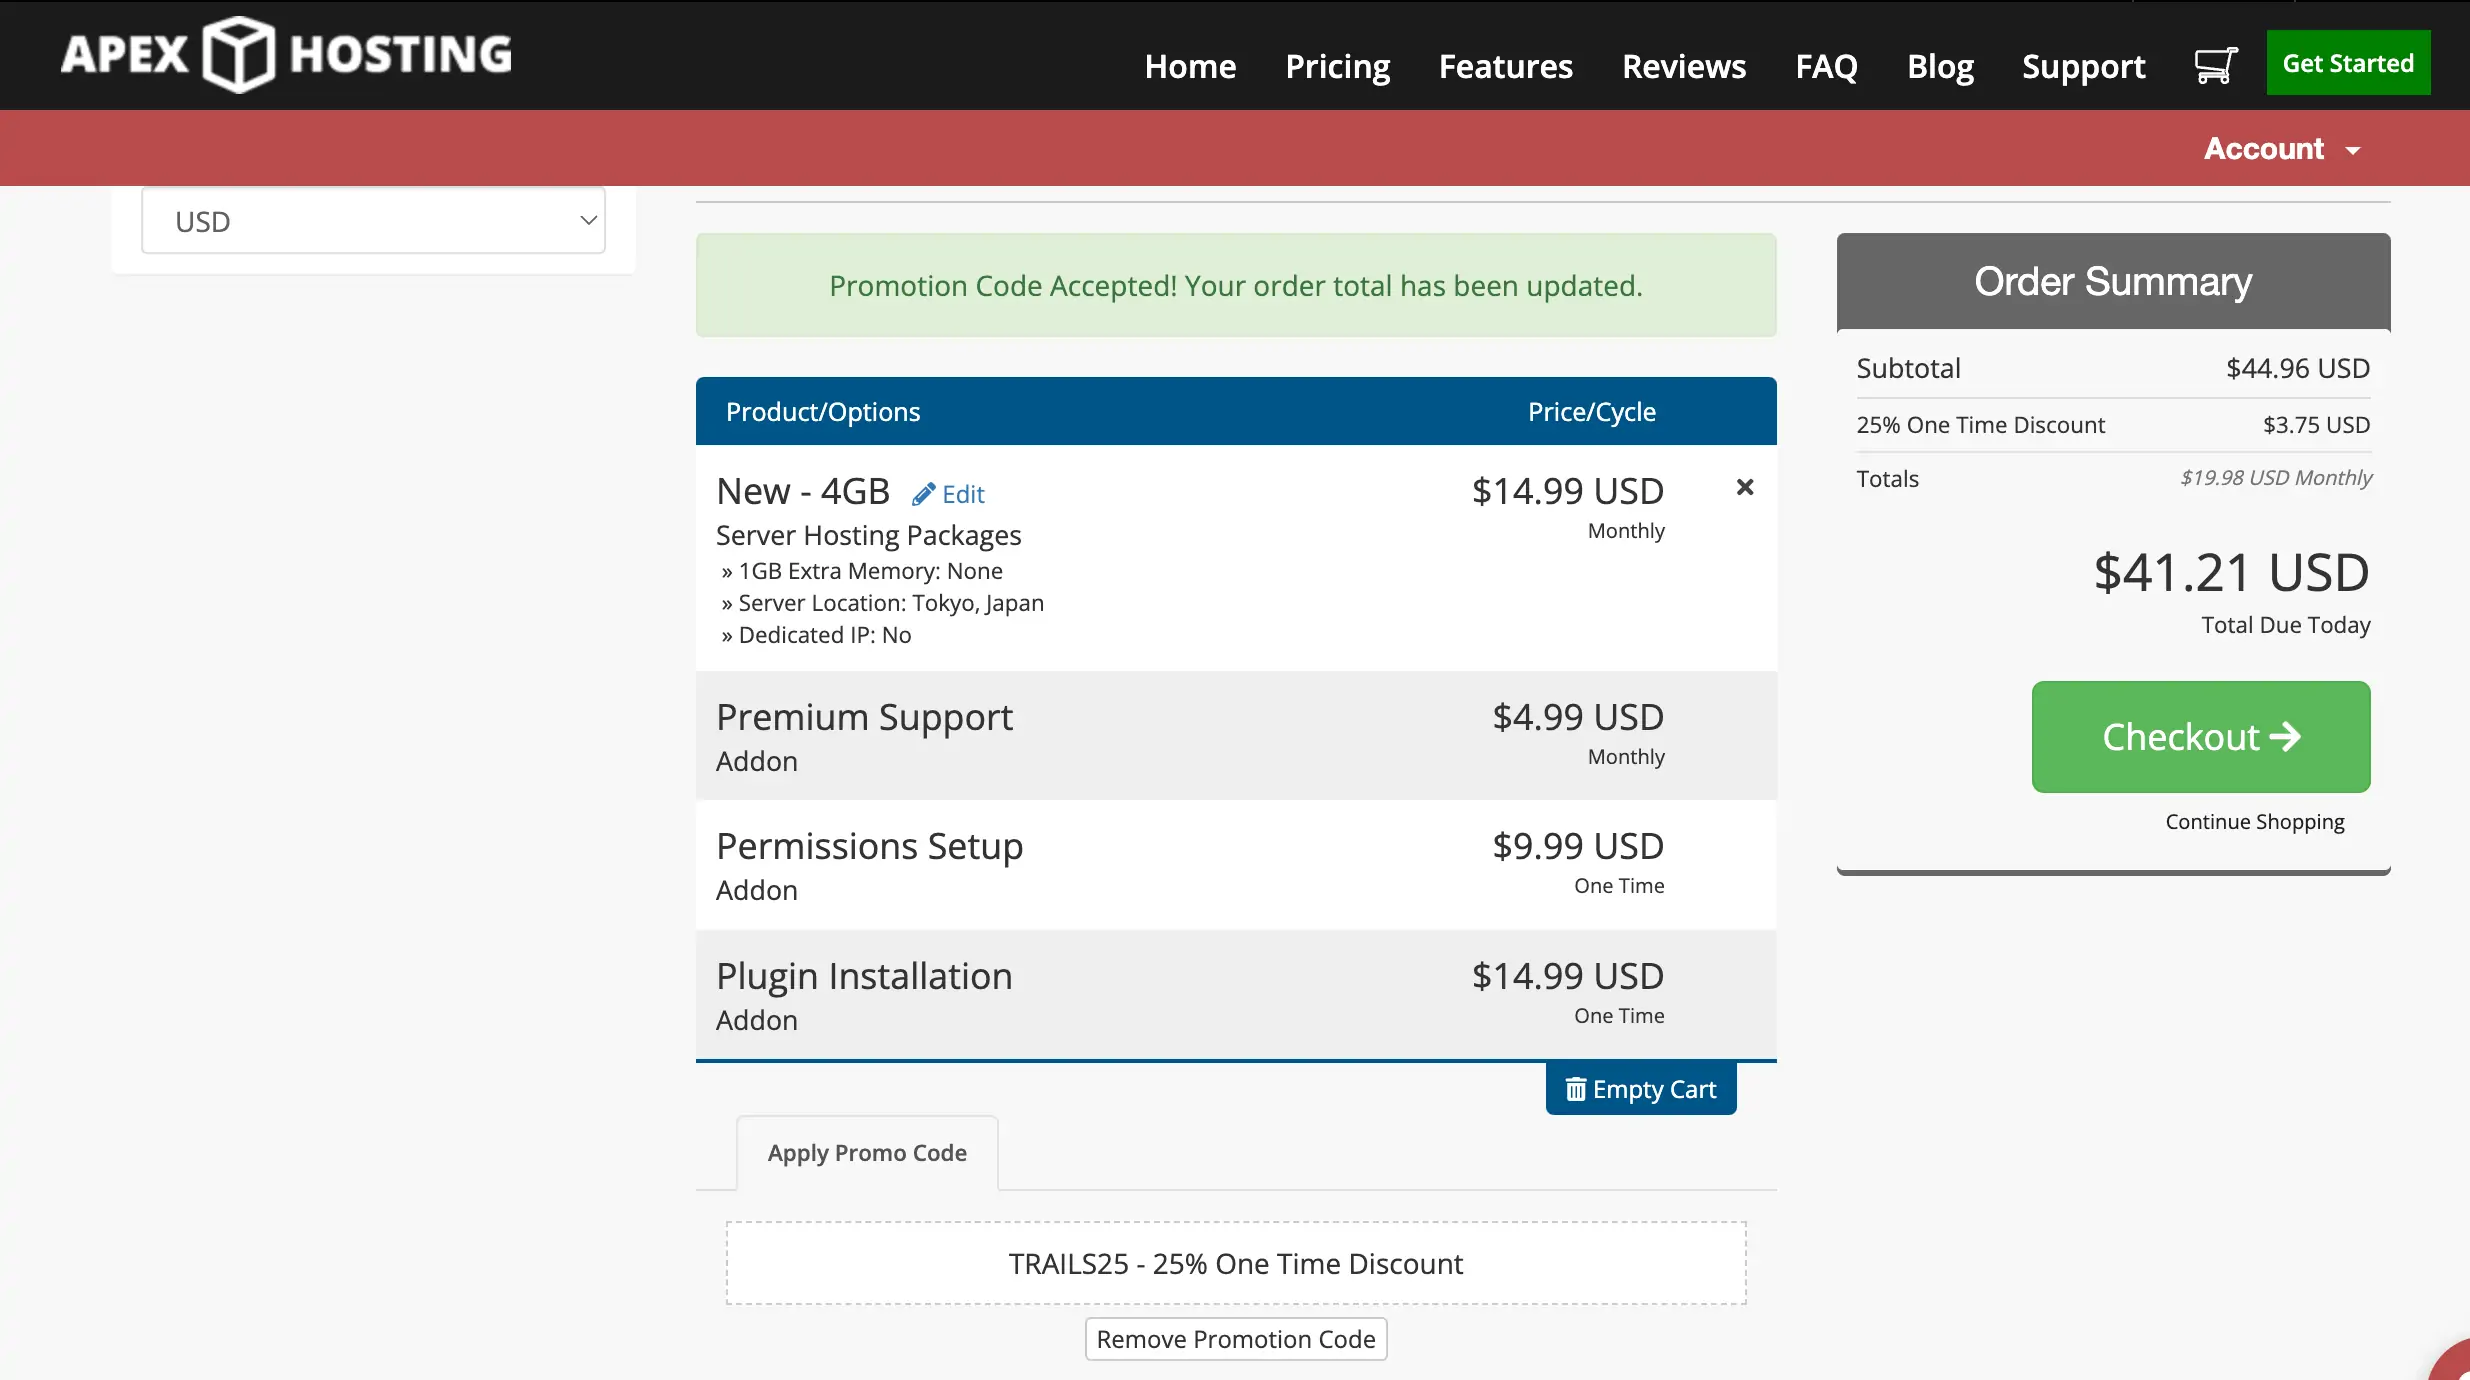Click the Permissions Setup addon name
The width and height of the screenshot is (2470, 1380).
(x=869, y=847)
